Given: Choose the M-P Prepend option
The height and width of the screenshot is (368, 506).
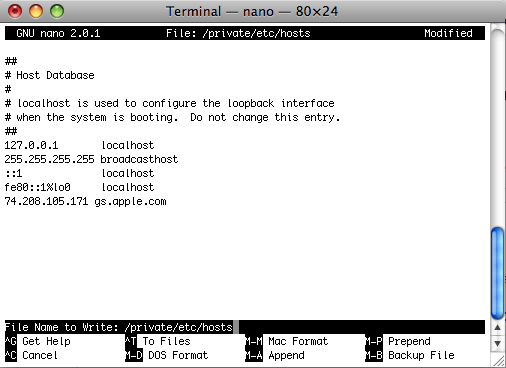Looking at the screenshot, I should [x=398, y=341].
